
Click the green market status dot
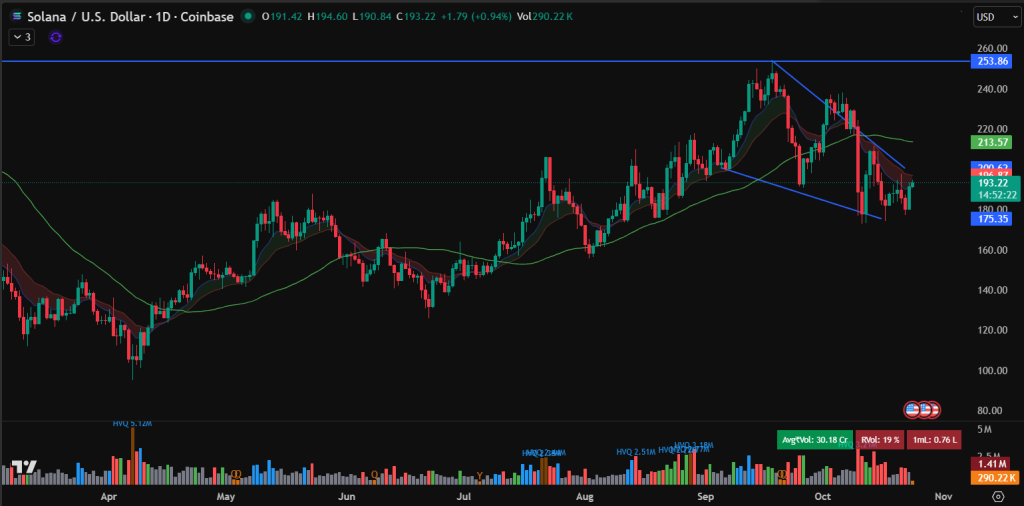pyautogui.click(x=248, y=17)
